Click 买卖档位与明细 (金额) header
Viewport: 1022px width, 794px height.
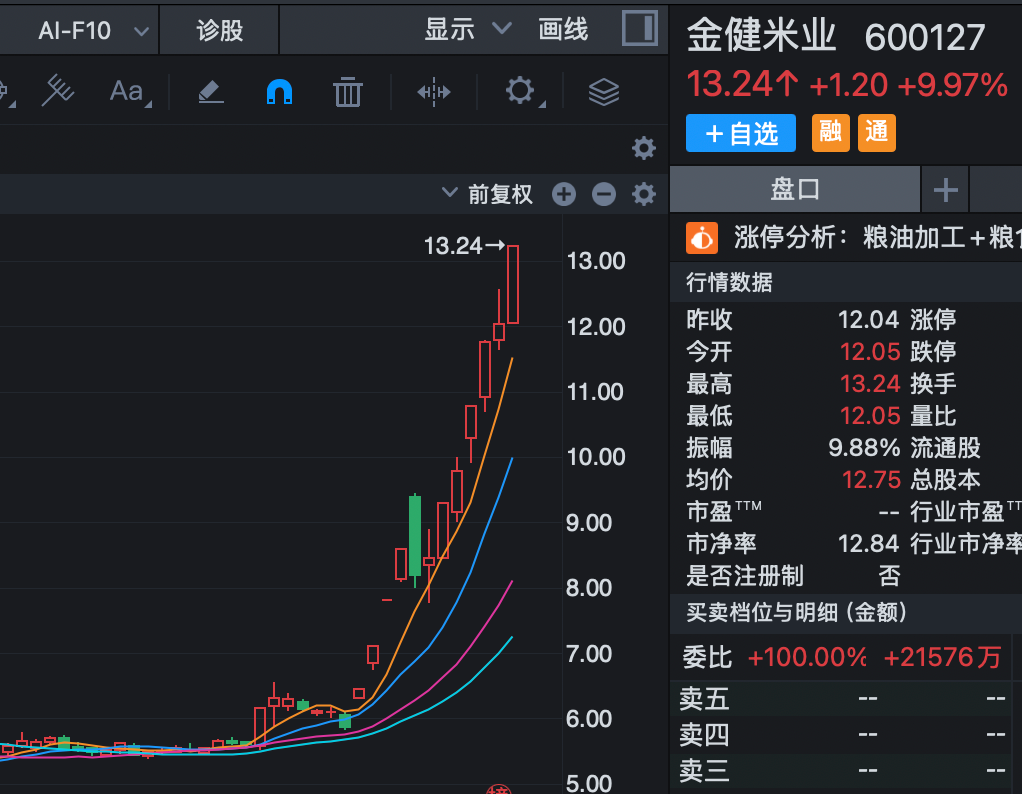point(796,612)
